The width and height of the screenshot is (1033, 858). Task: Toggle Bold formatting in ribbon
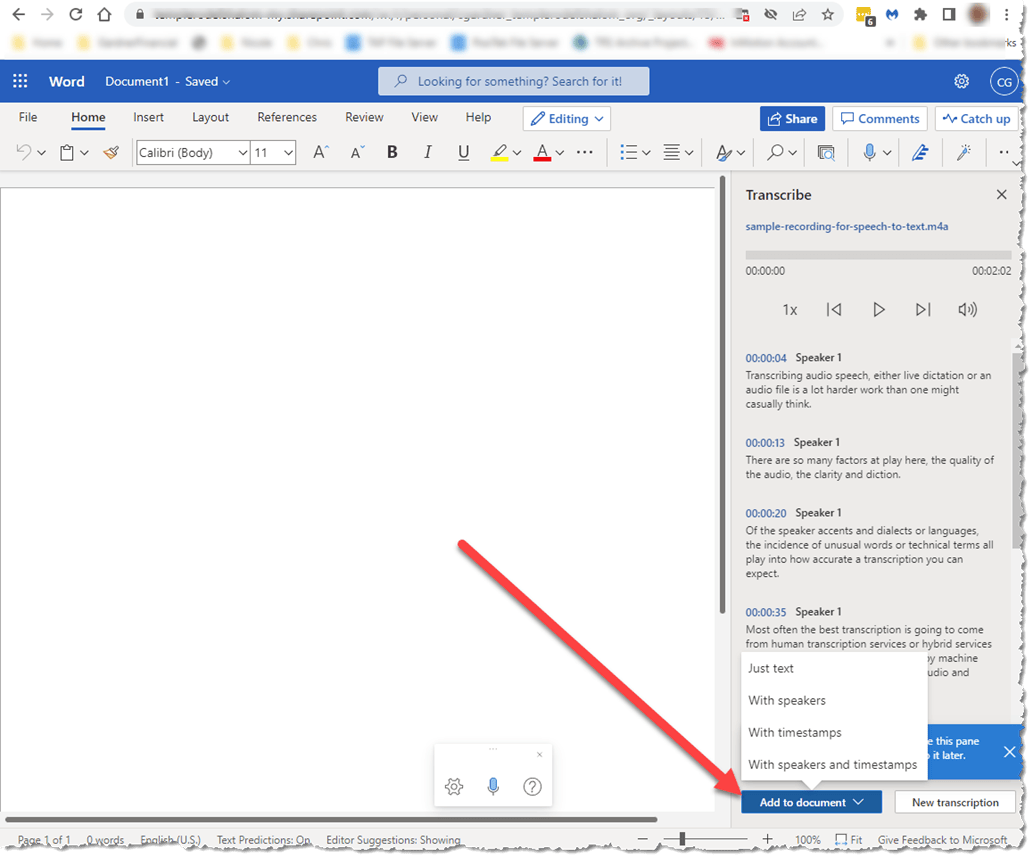[392, 152]
